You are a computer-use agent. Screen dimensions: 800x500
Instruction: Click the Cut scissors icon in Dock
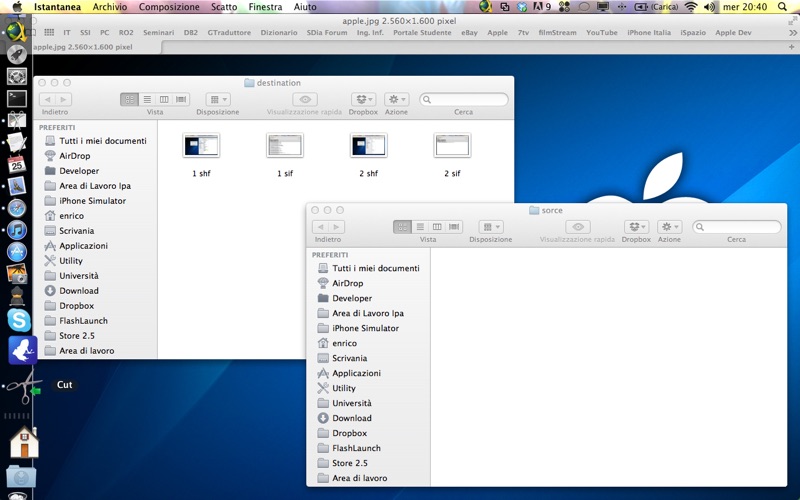[x=23, y=386]
